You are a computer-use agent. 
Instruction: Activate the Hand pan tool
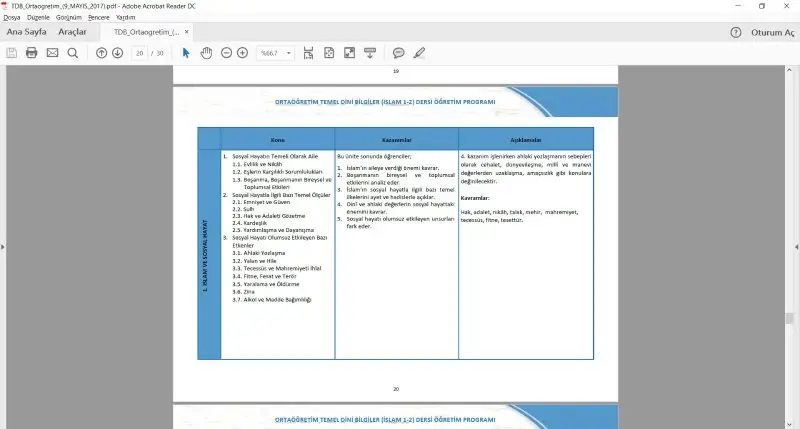[206, 53]
